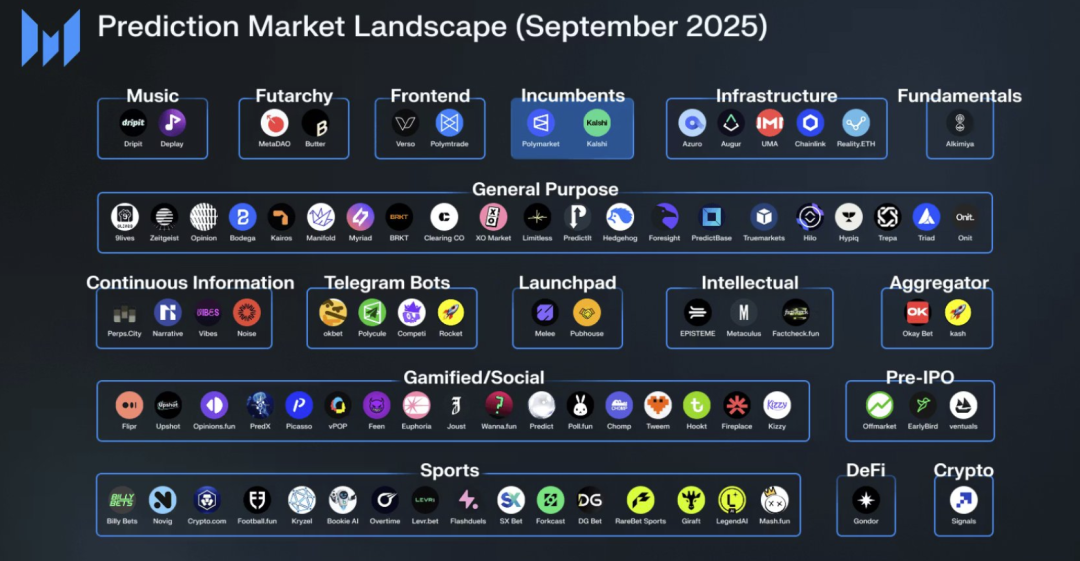Open the Chainlink hexagon icon
The height and width of the screenshot is (561, 1080).
tap(810, 123)
